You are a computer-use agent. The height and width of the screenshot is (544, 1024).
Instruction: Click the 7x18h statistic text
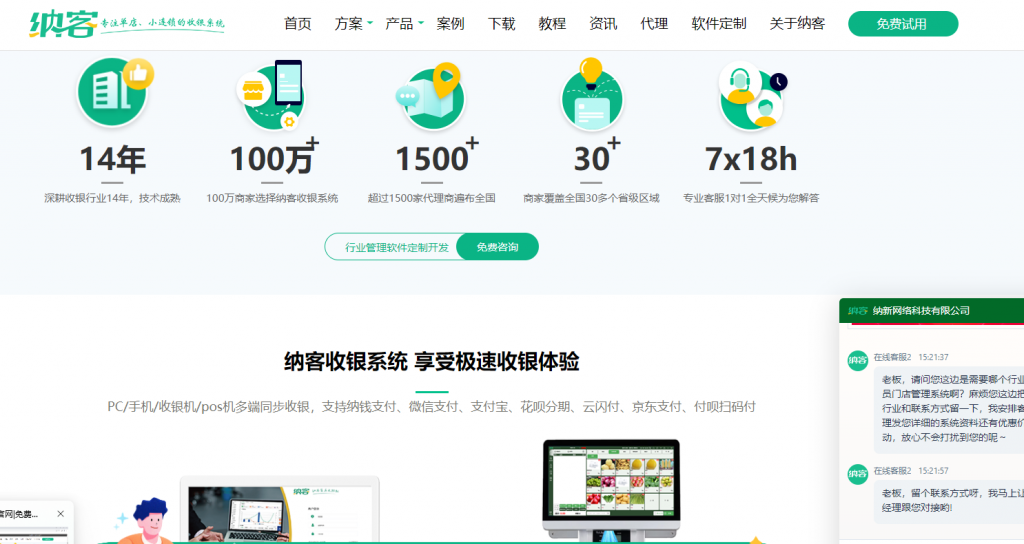tap(751, 159)
